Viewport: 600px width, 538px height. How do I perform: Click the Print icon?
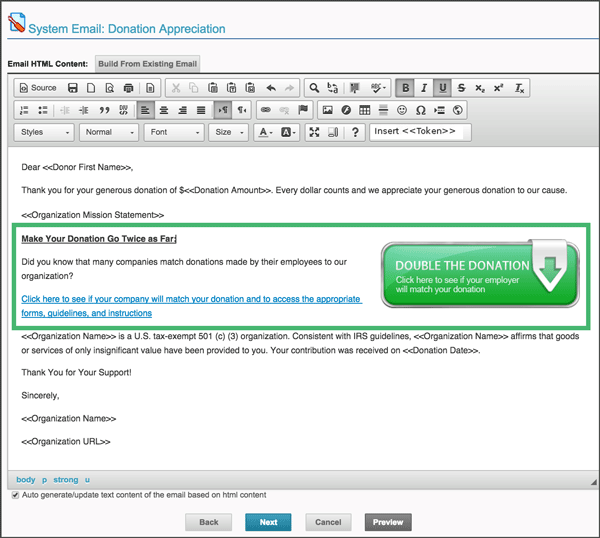(x=129, y=88)
